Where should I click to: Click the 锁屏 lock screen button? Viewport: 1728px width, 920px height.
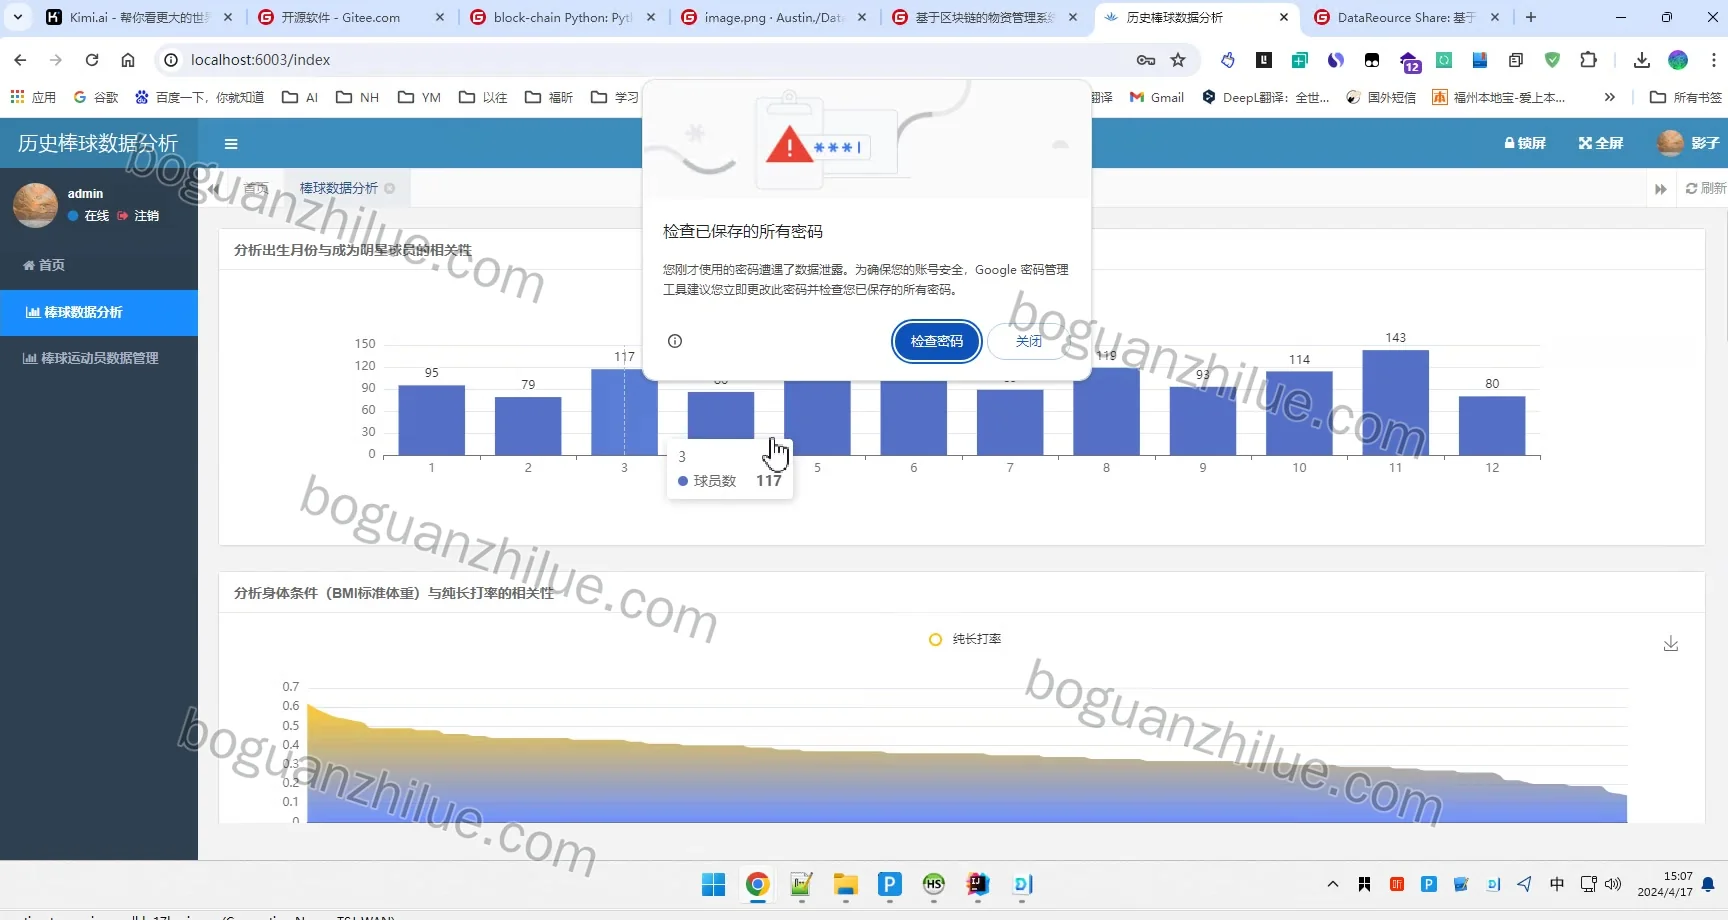coord(1525,143)
